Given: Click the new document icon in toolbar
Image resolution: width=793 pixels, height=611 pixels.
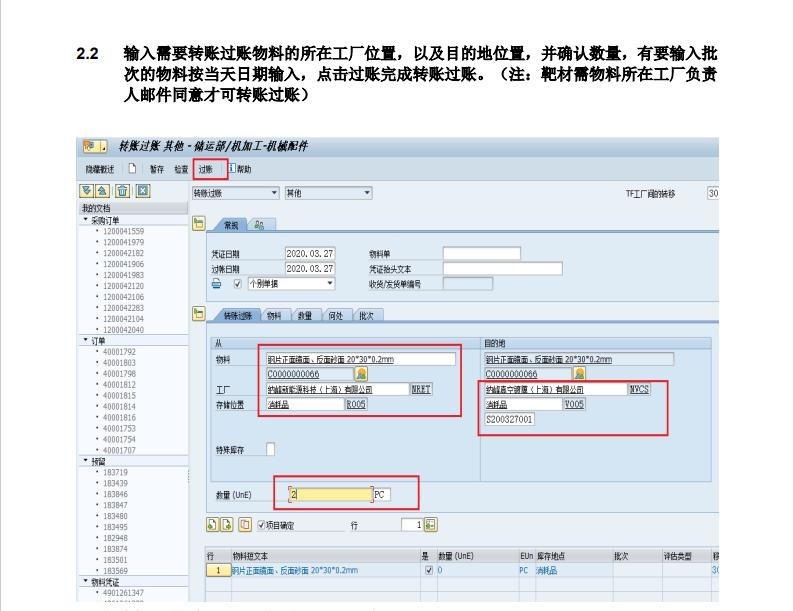Looking at the screenshot, I should pyautogui.click(x=132, y=169).
